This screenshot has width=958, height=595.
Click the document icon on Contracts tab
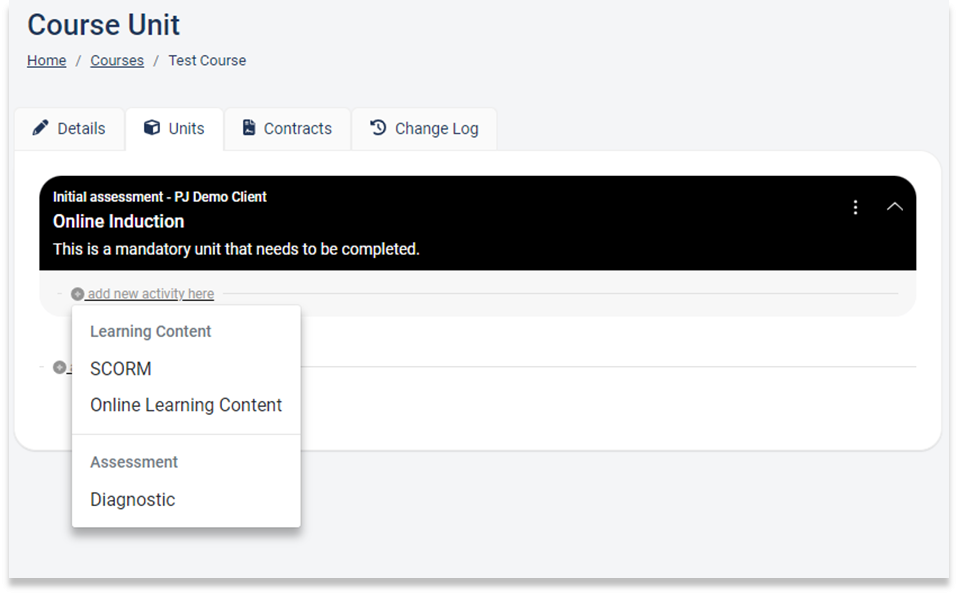tap(249, 127)
